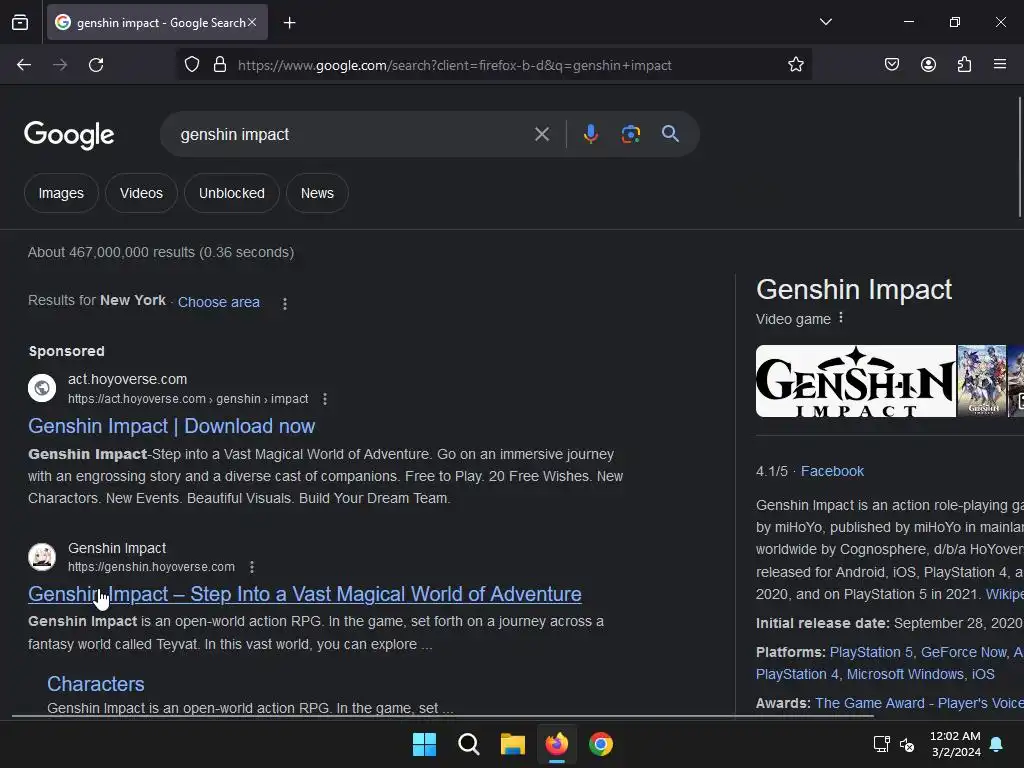Open the iOS platform link
The height and width of the screenshot is (768, 1024).
[x=983, y=675]
